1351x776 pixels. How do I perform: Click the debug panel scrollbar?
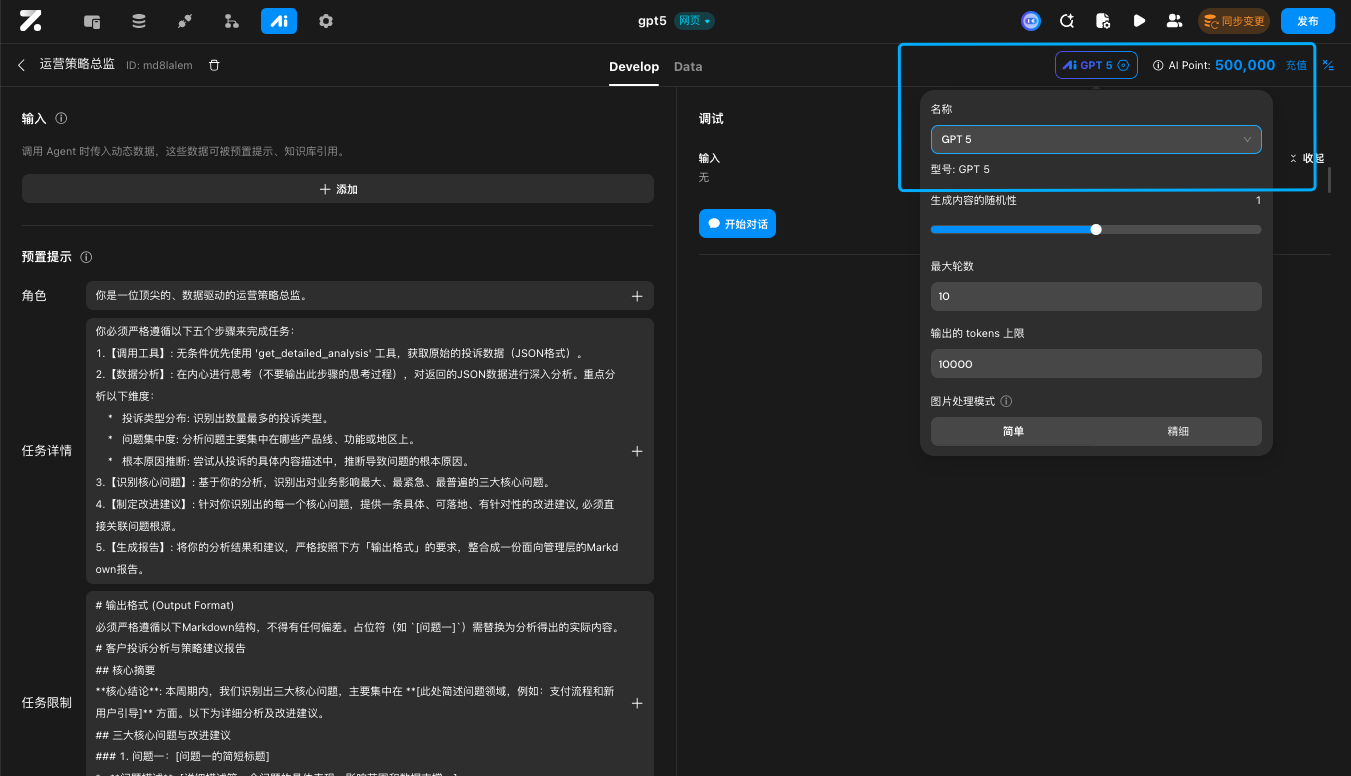[1329, 180]
